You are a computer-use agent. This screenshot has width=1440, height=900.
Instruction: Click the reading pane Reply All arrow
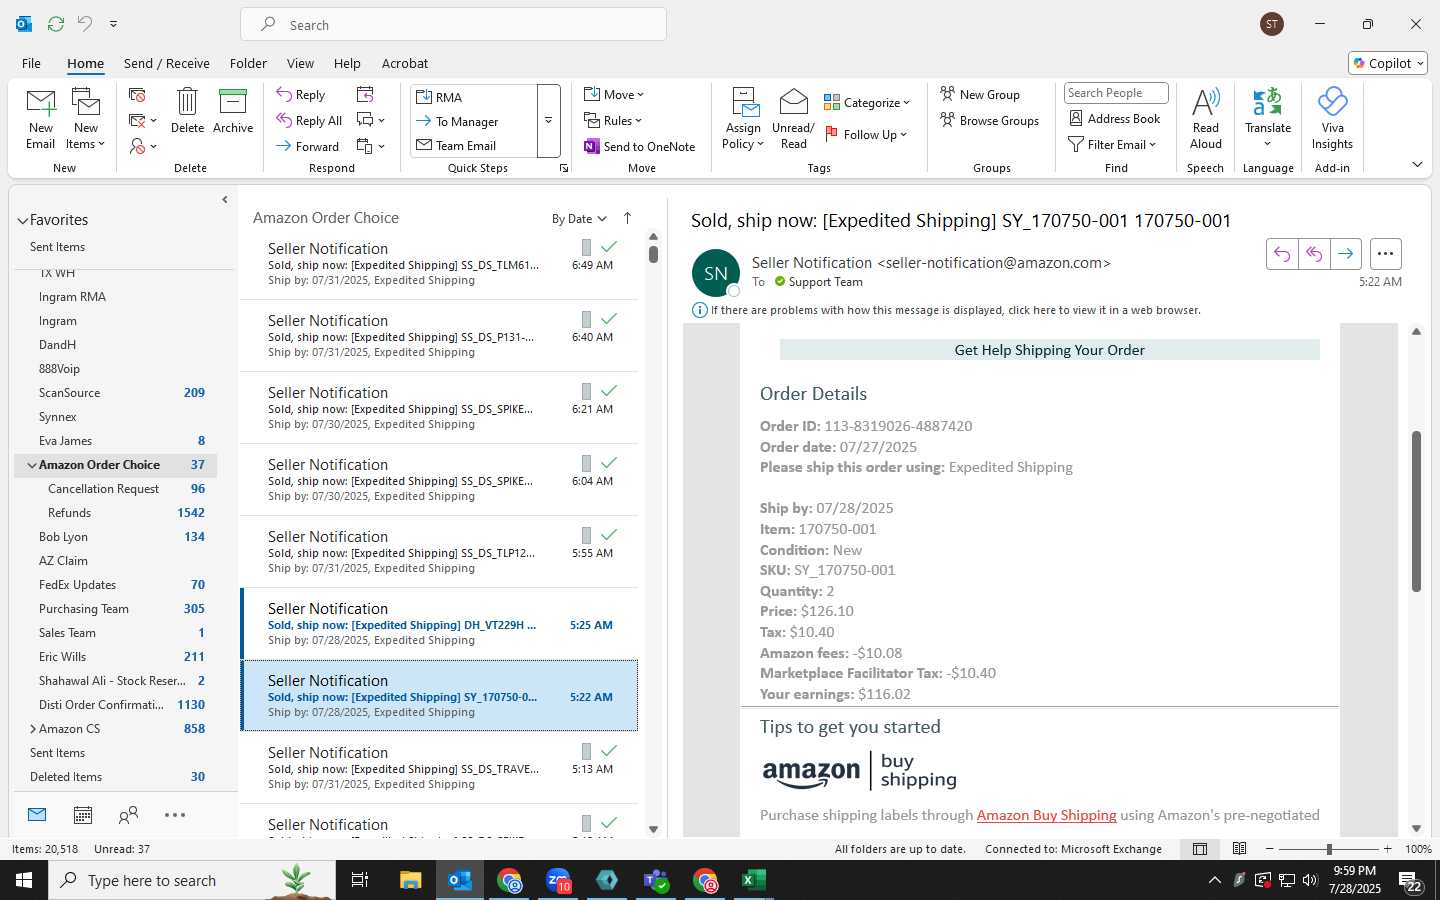1314,254
